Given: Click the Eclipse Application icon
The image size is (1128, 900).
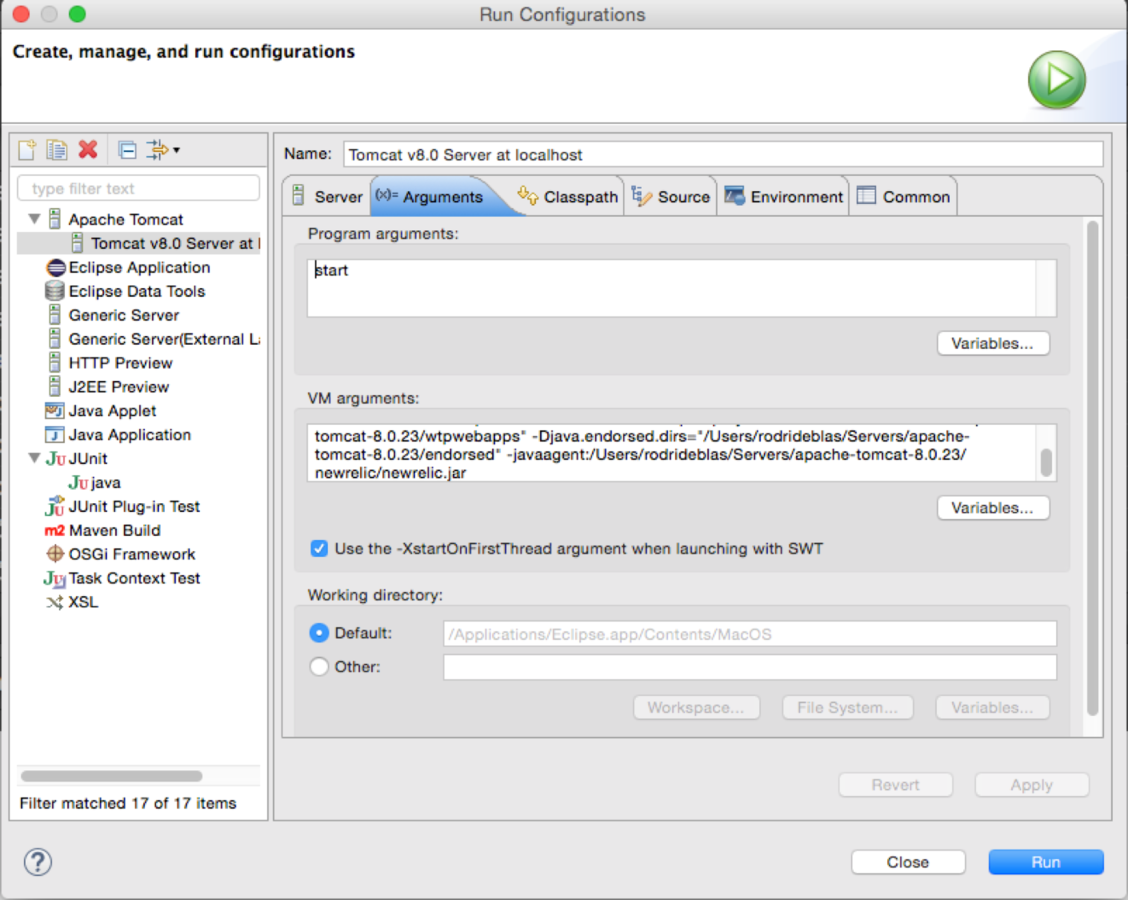Looking at the screenshot, I should (x=55, y=268).
